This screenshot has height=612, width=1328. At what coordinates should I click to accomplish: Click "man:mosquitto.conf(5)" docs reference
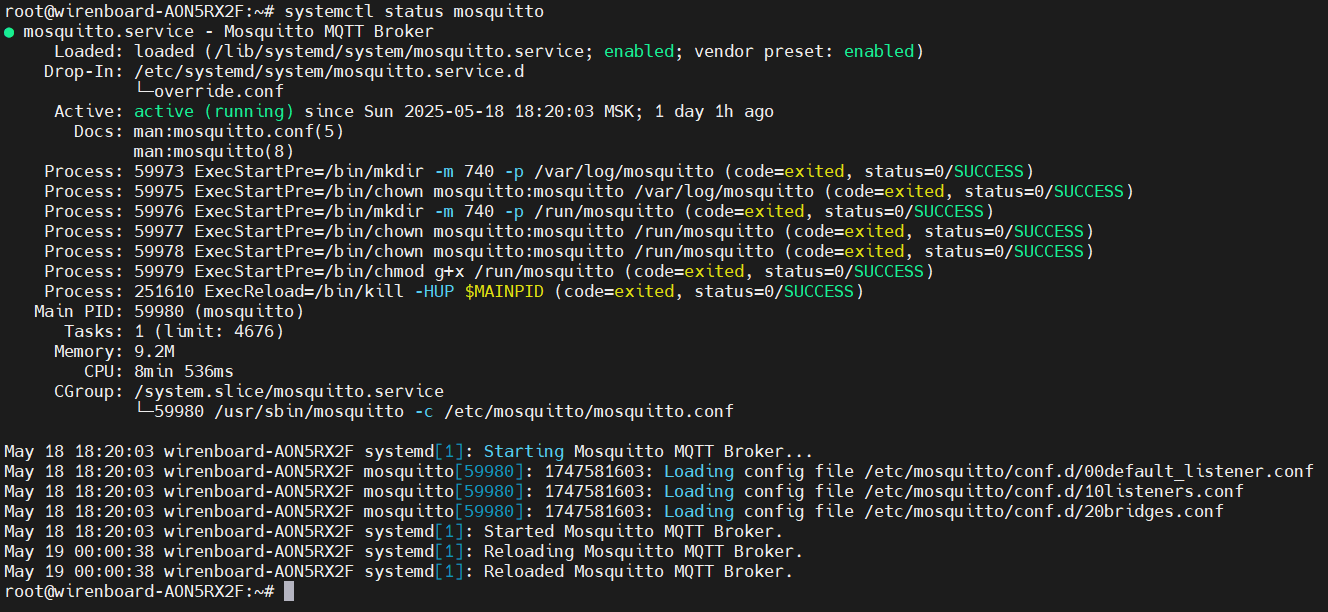(x=239, y=131)
